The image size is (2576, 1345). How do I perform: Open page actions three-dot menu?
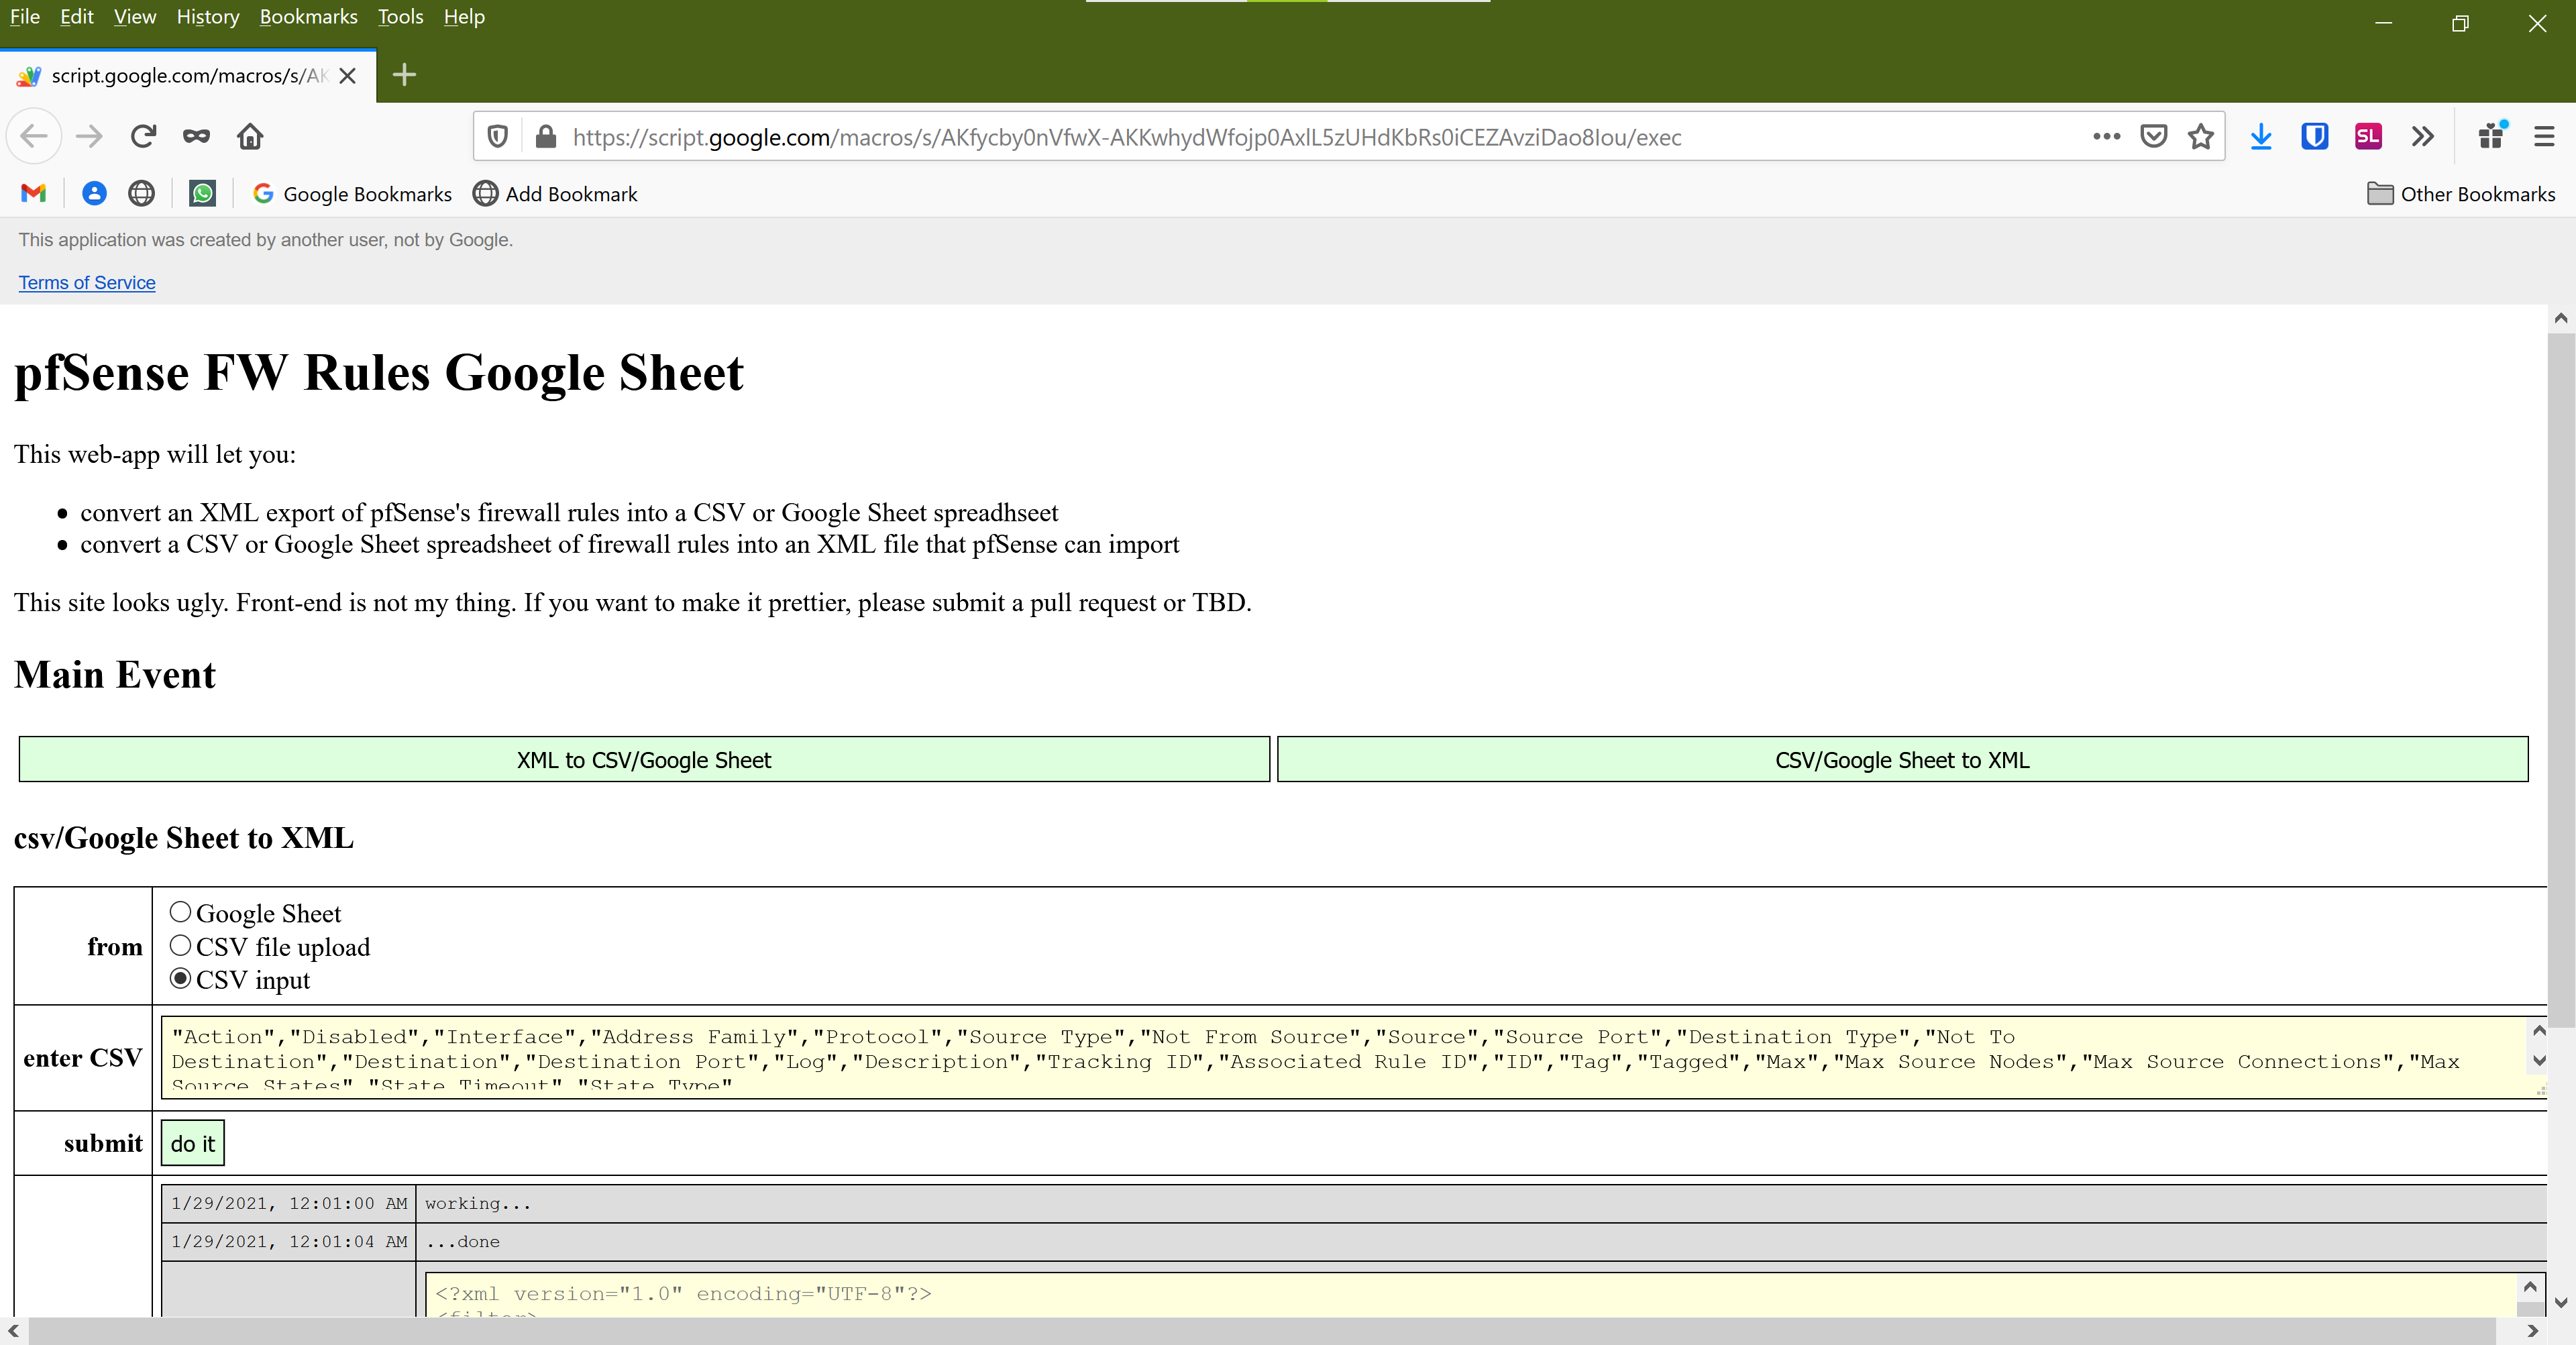coord(2106,137)
